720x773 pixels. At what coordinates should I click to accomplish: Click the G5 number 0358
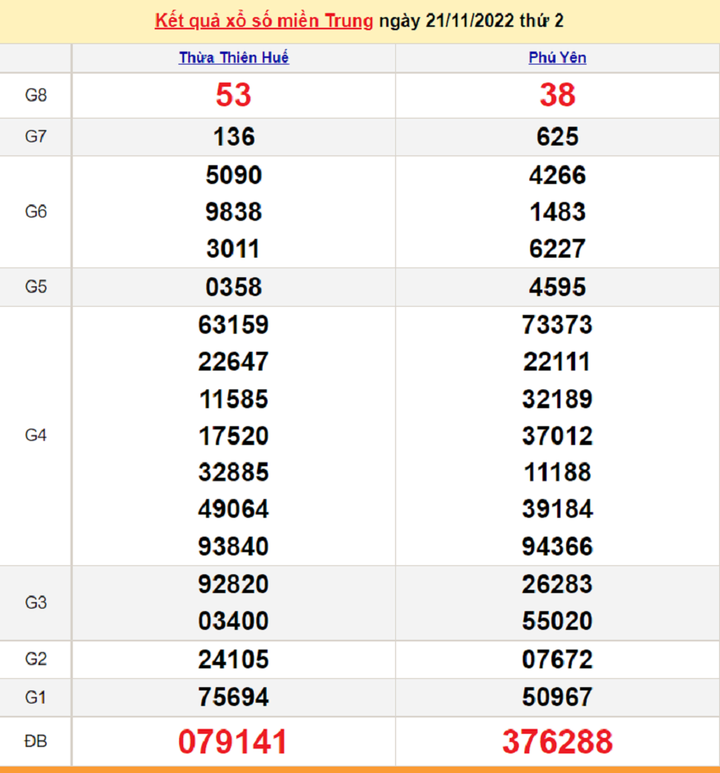coord(234,288)
